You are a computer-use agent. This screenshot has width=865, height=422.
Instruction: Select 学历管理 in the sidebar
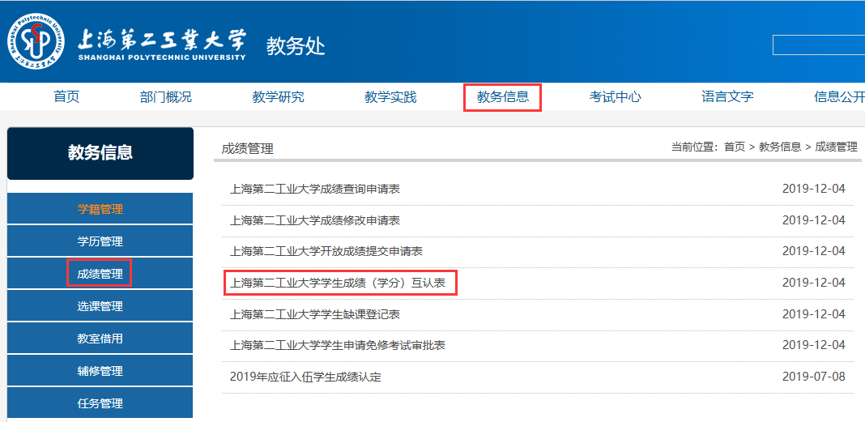pyautogui.click(x=100, y=241)
